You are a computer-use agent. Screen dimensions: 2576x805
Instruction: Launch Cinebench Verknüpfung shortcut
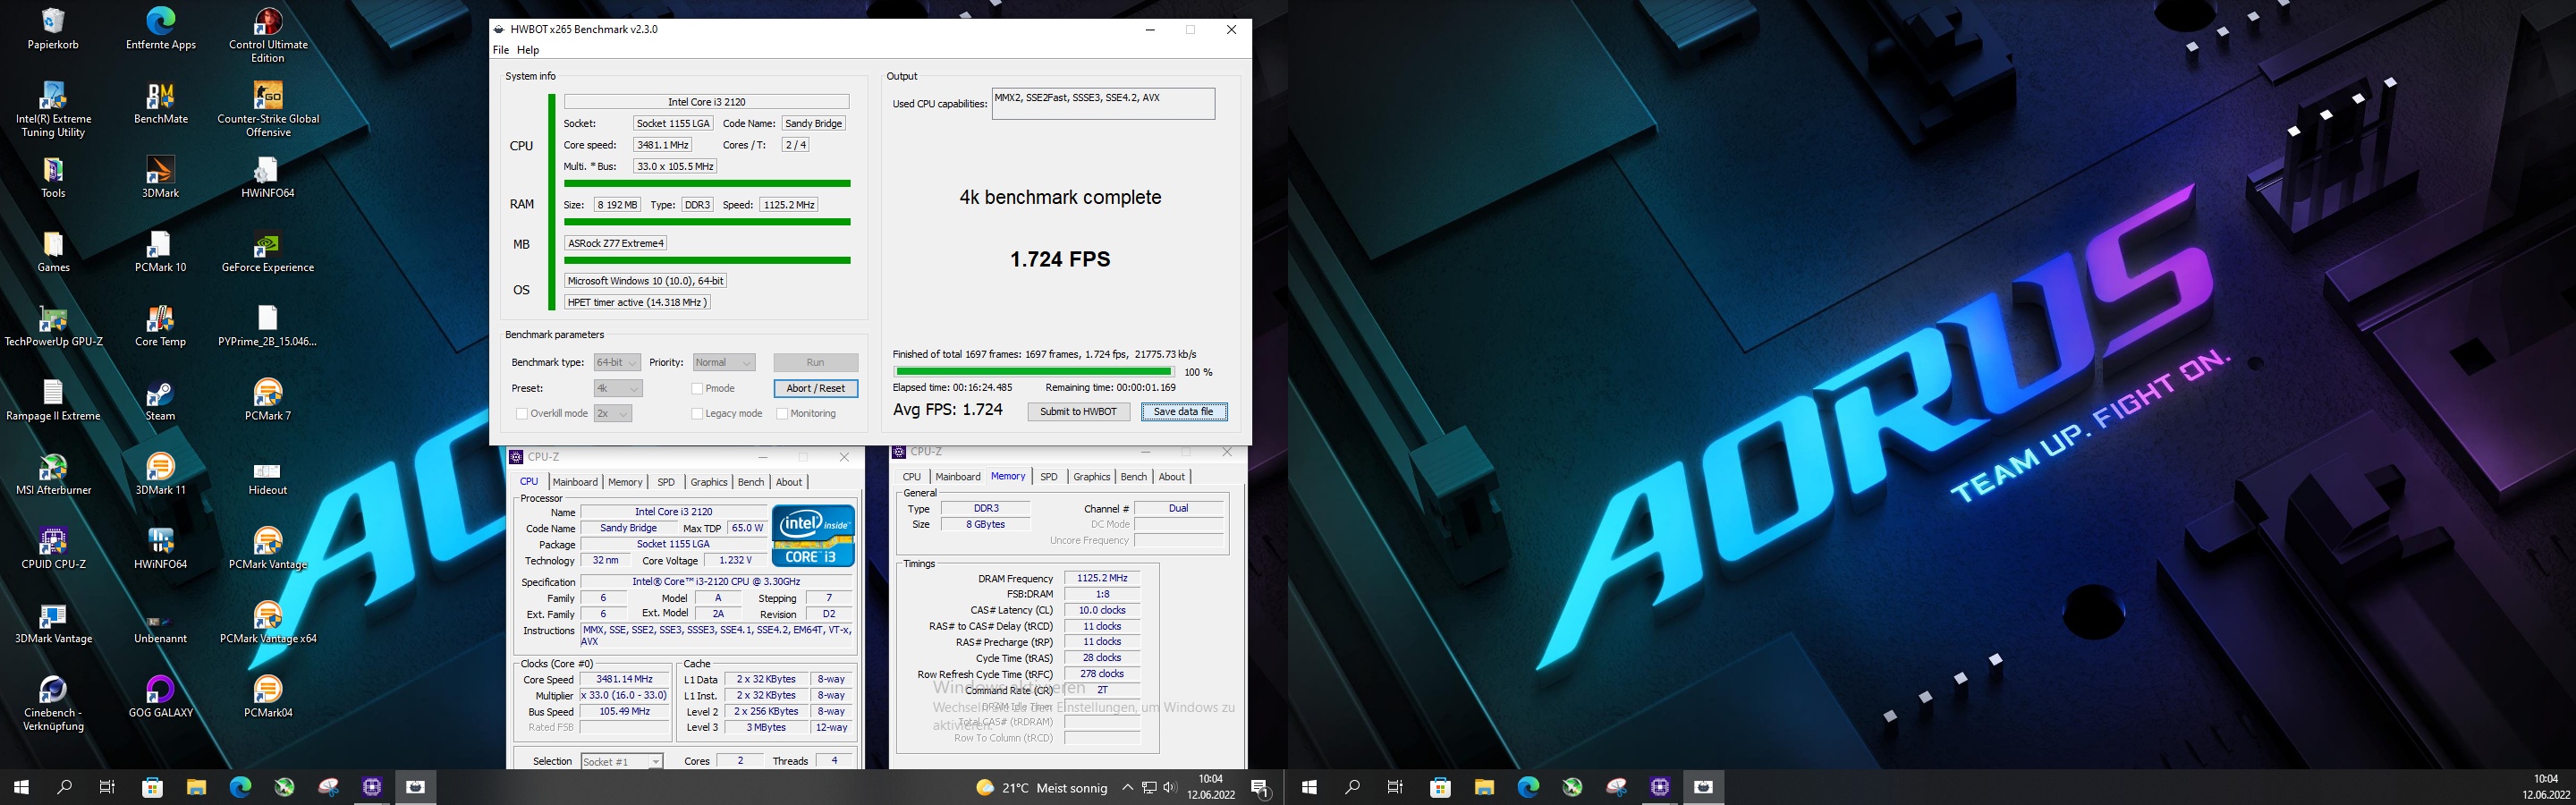click(53, 704)
